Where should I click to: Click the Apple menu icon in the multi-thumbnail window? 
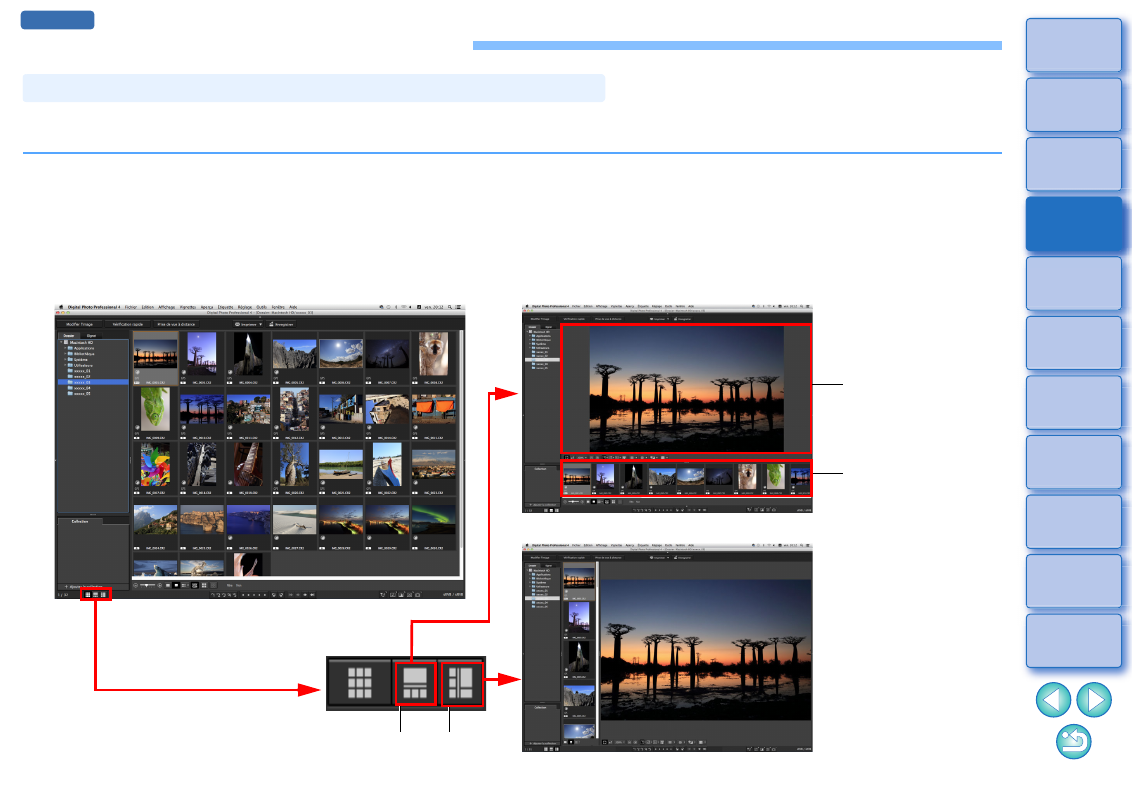coord(61,307)
